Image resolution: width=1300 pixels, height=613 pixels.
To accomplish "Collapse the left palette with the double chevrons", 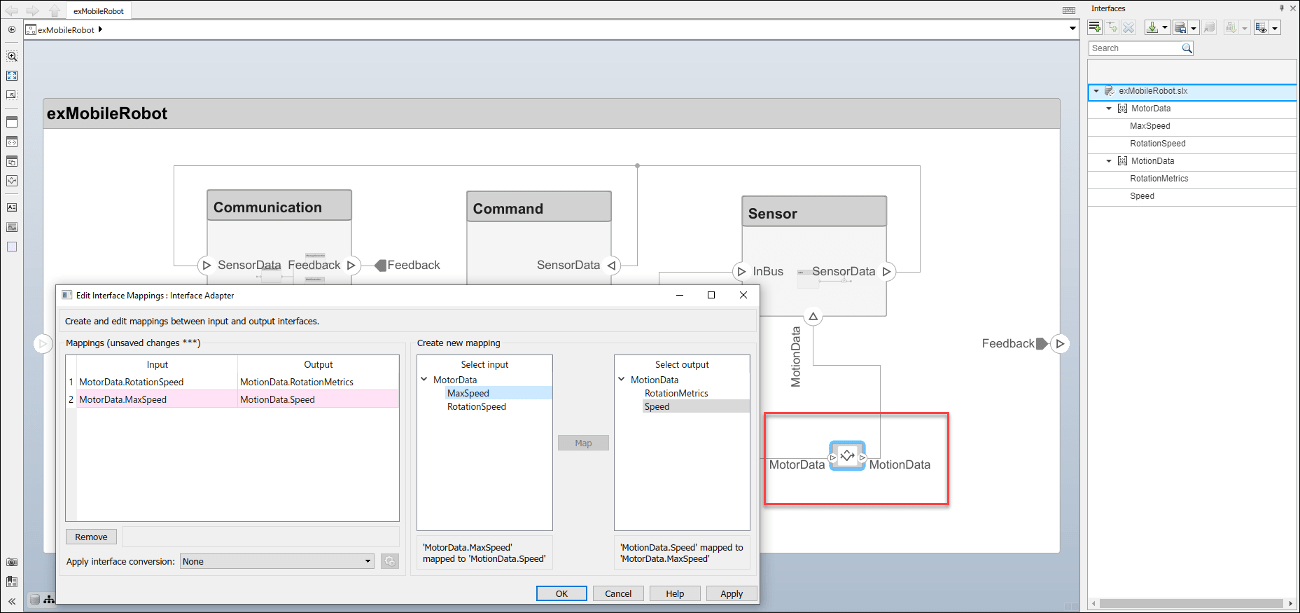I will pyautogui.click(x=11, y=601).
